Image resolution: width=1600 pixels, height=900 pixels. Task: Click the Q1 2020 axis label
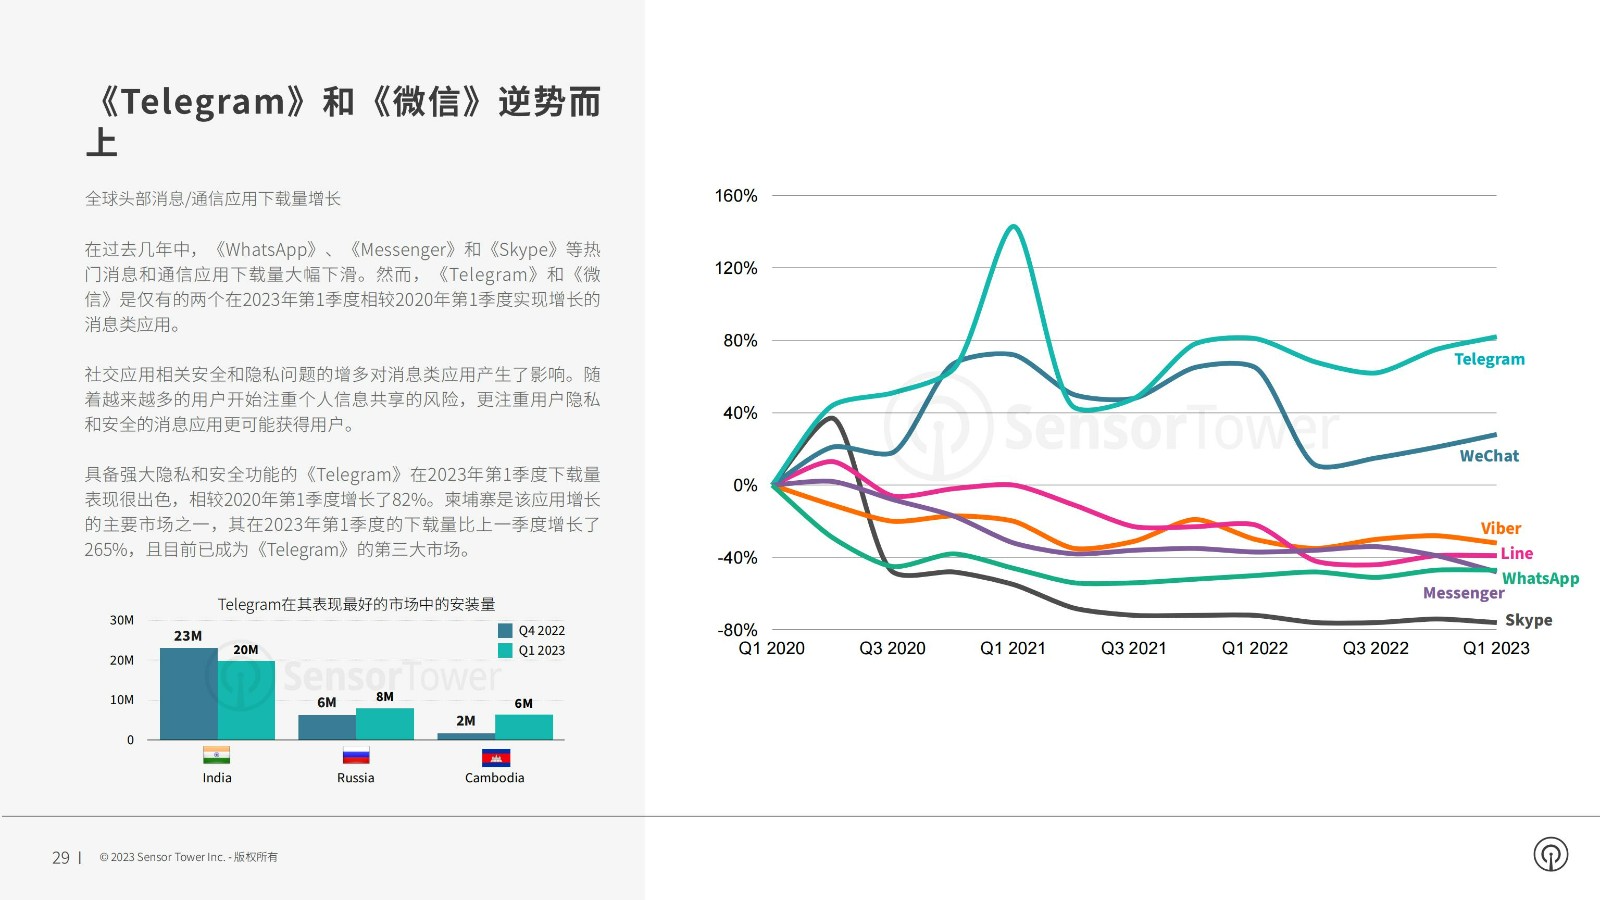tap(771, 648)
